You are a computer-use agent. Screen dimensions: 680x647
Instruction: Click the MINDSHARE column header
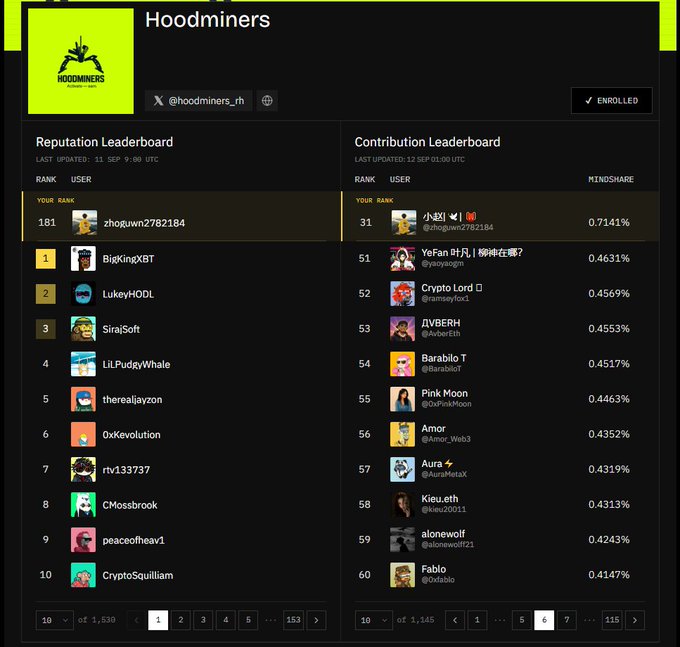[611, 180]
